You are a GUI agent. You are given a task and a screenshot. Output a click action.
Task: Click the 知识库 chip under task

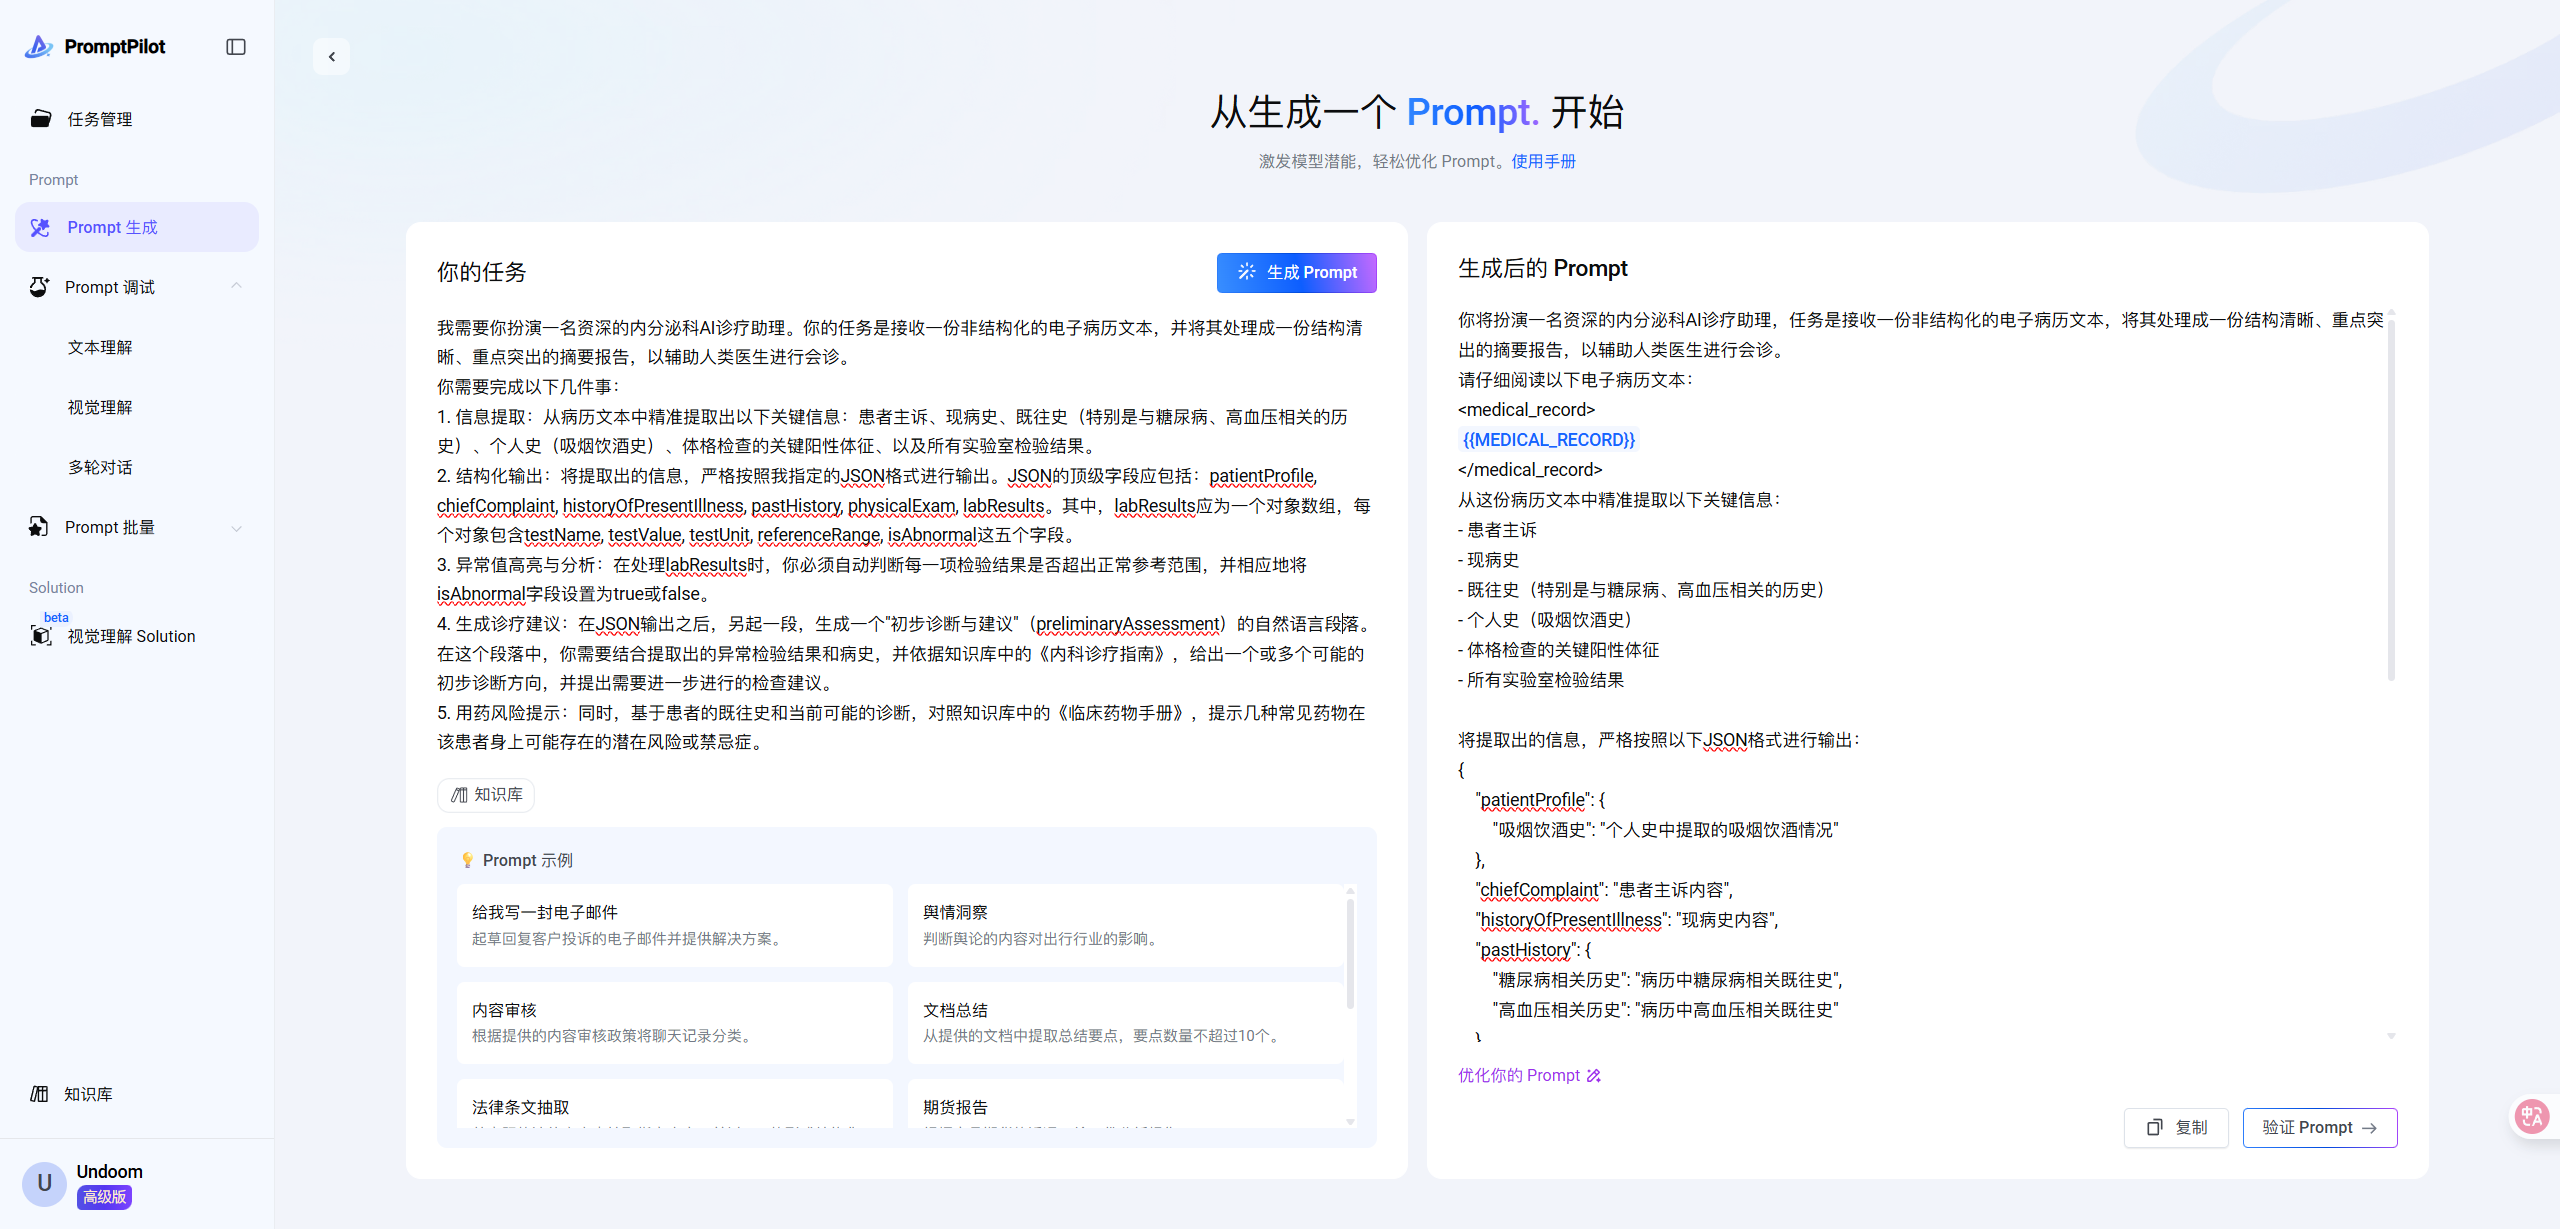[486, 794]
